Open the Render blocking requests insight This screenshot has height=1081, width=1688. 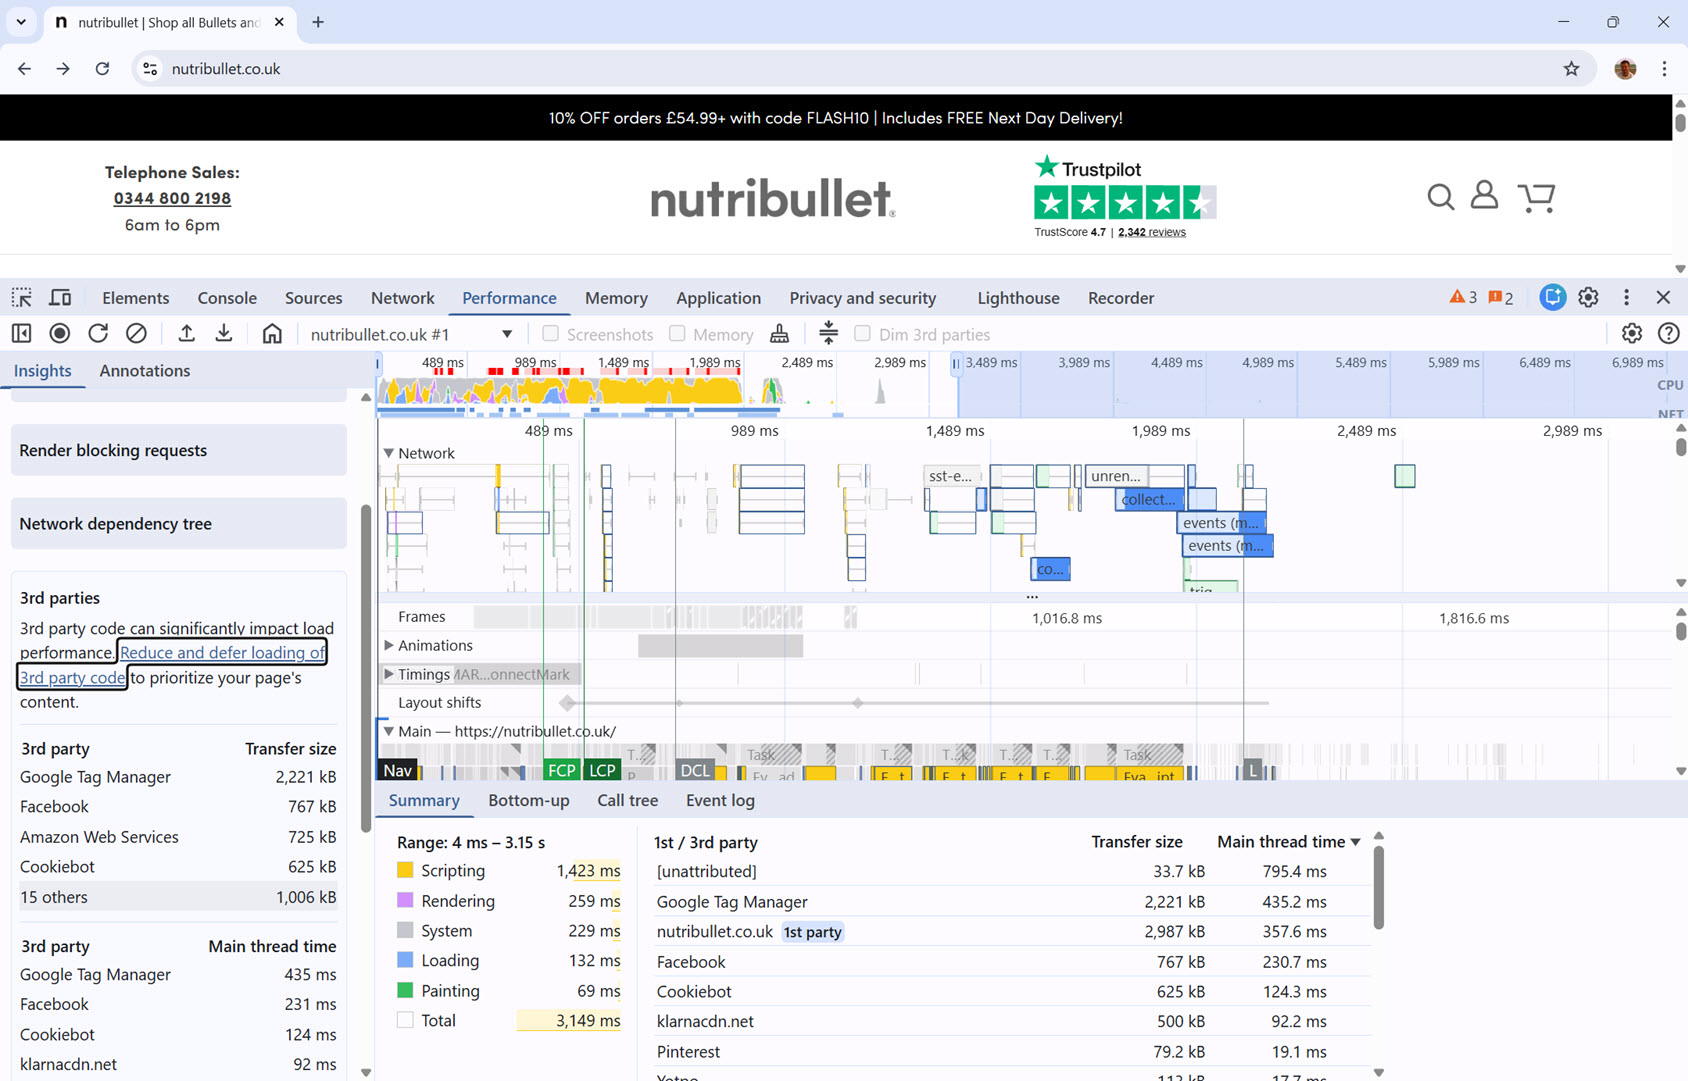(113, 450)
